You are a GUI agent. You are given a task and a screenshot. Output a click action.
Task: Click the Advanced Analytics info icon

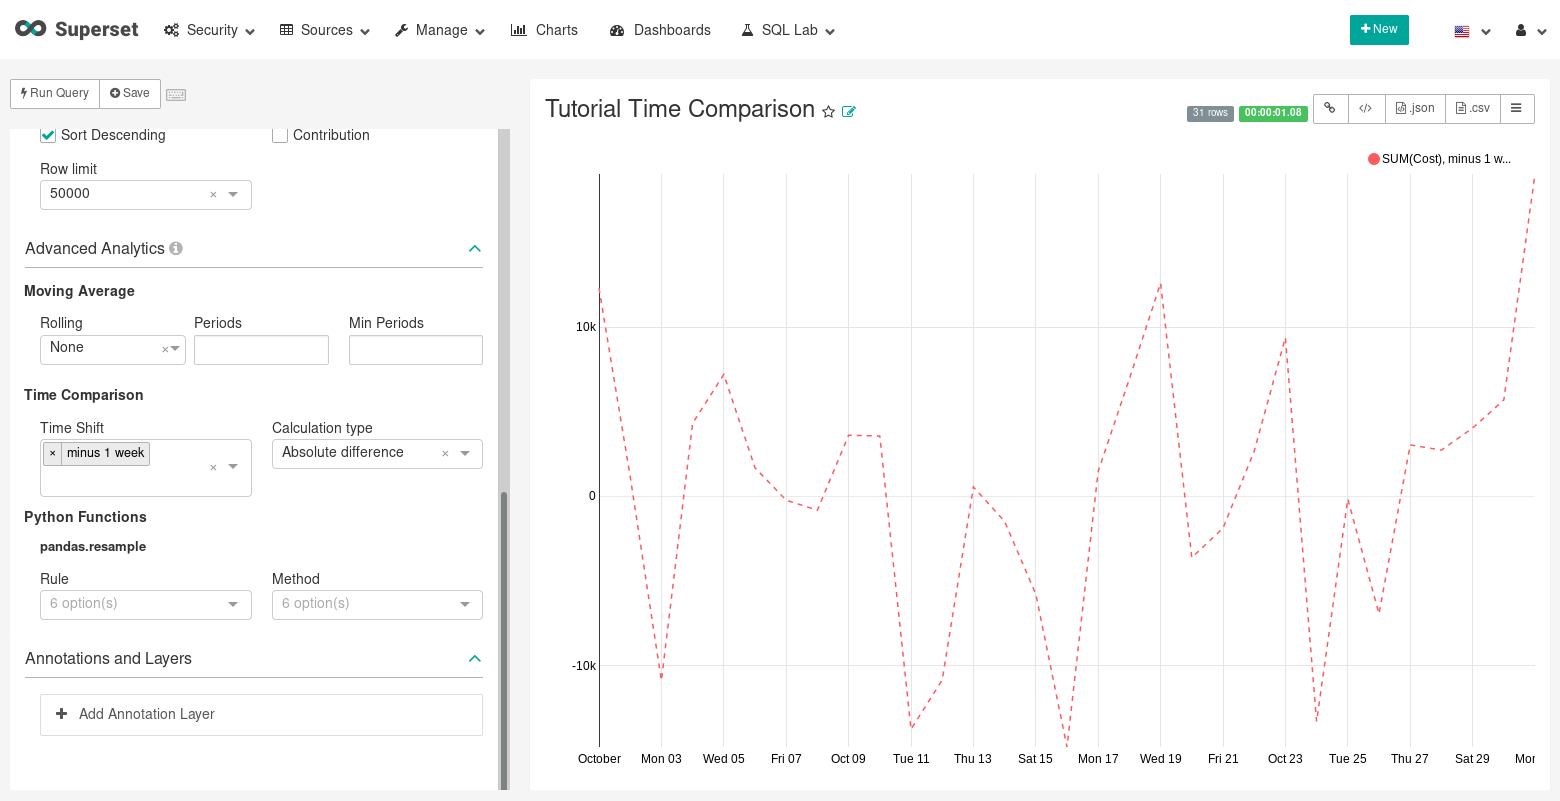(176, 248)
